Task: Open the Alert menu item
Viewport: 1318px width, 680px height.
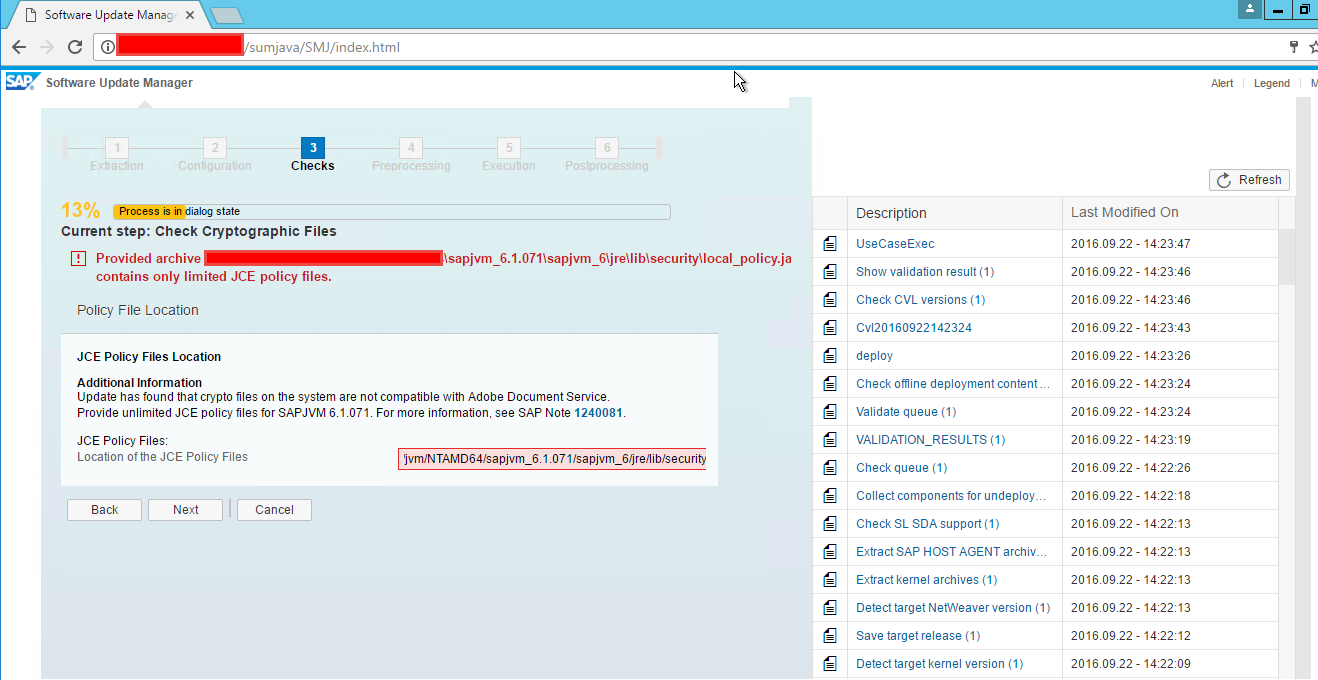Action: [x=1222, y=84]
